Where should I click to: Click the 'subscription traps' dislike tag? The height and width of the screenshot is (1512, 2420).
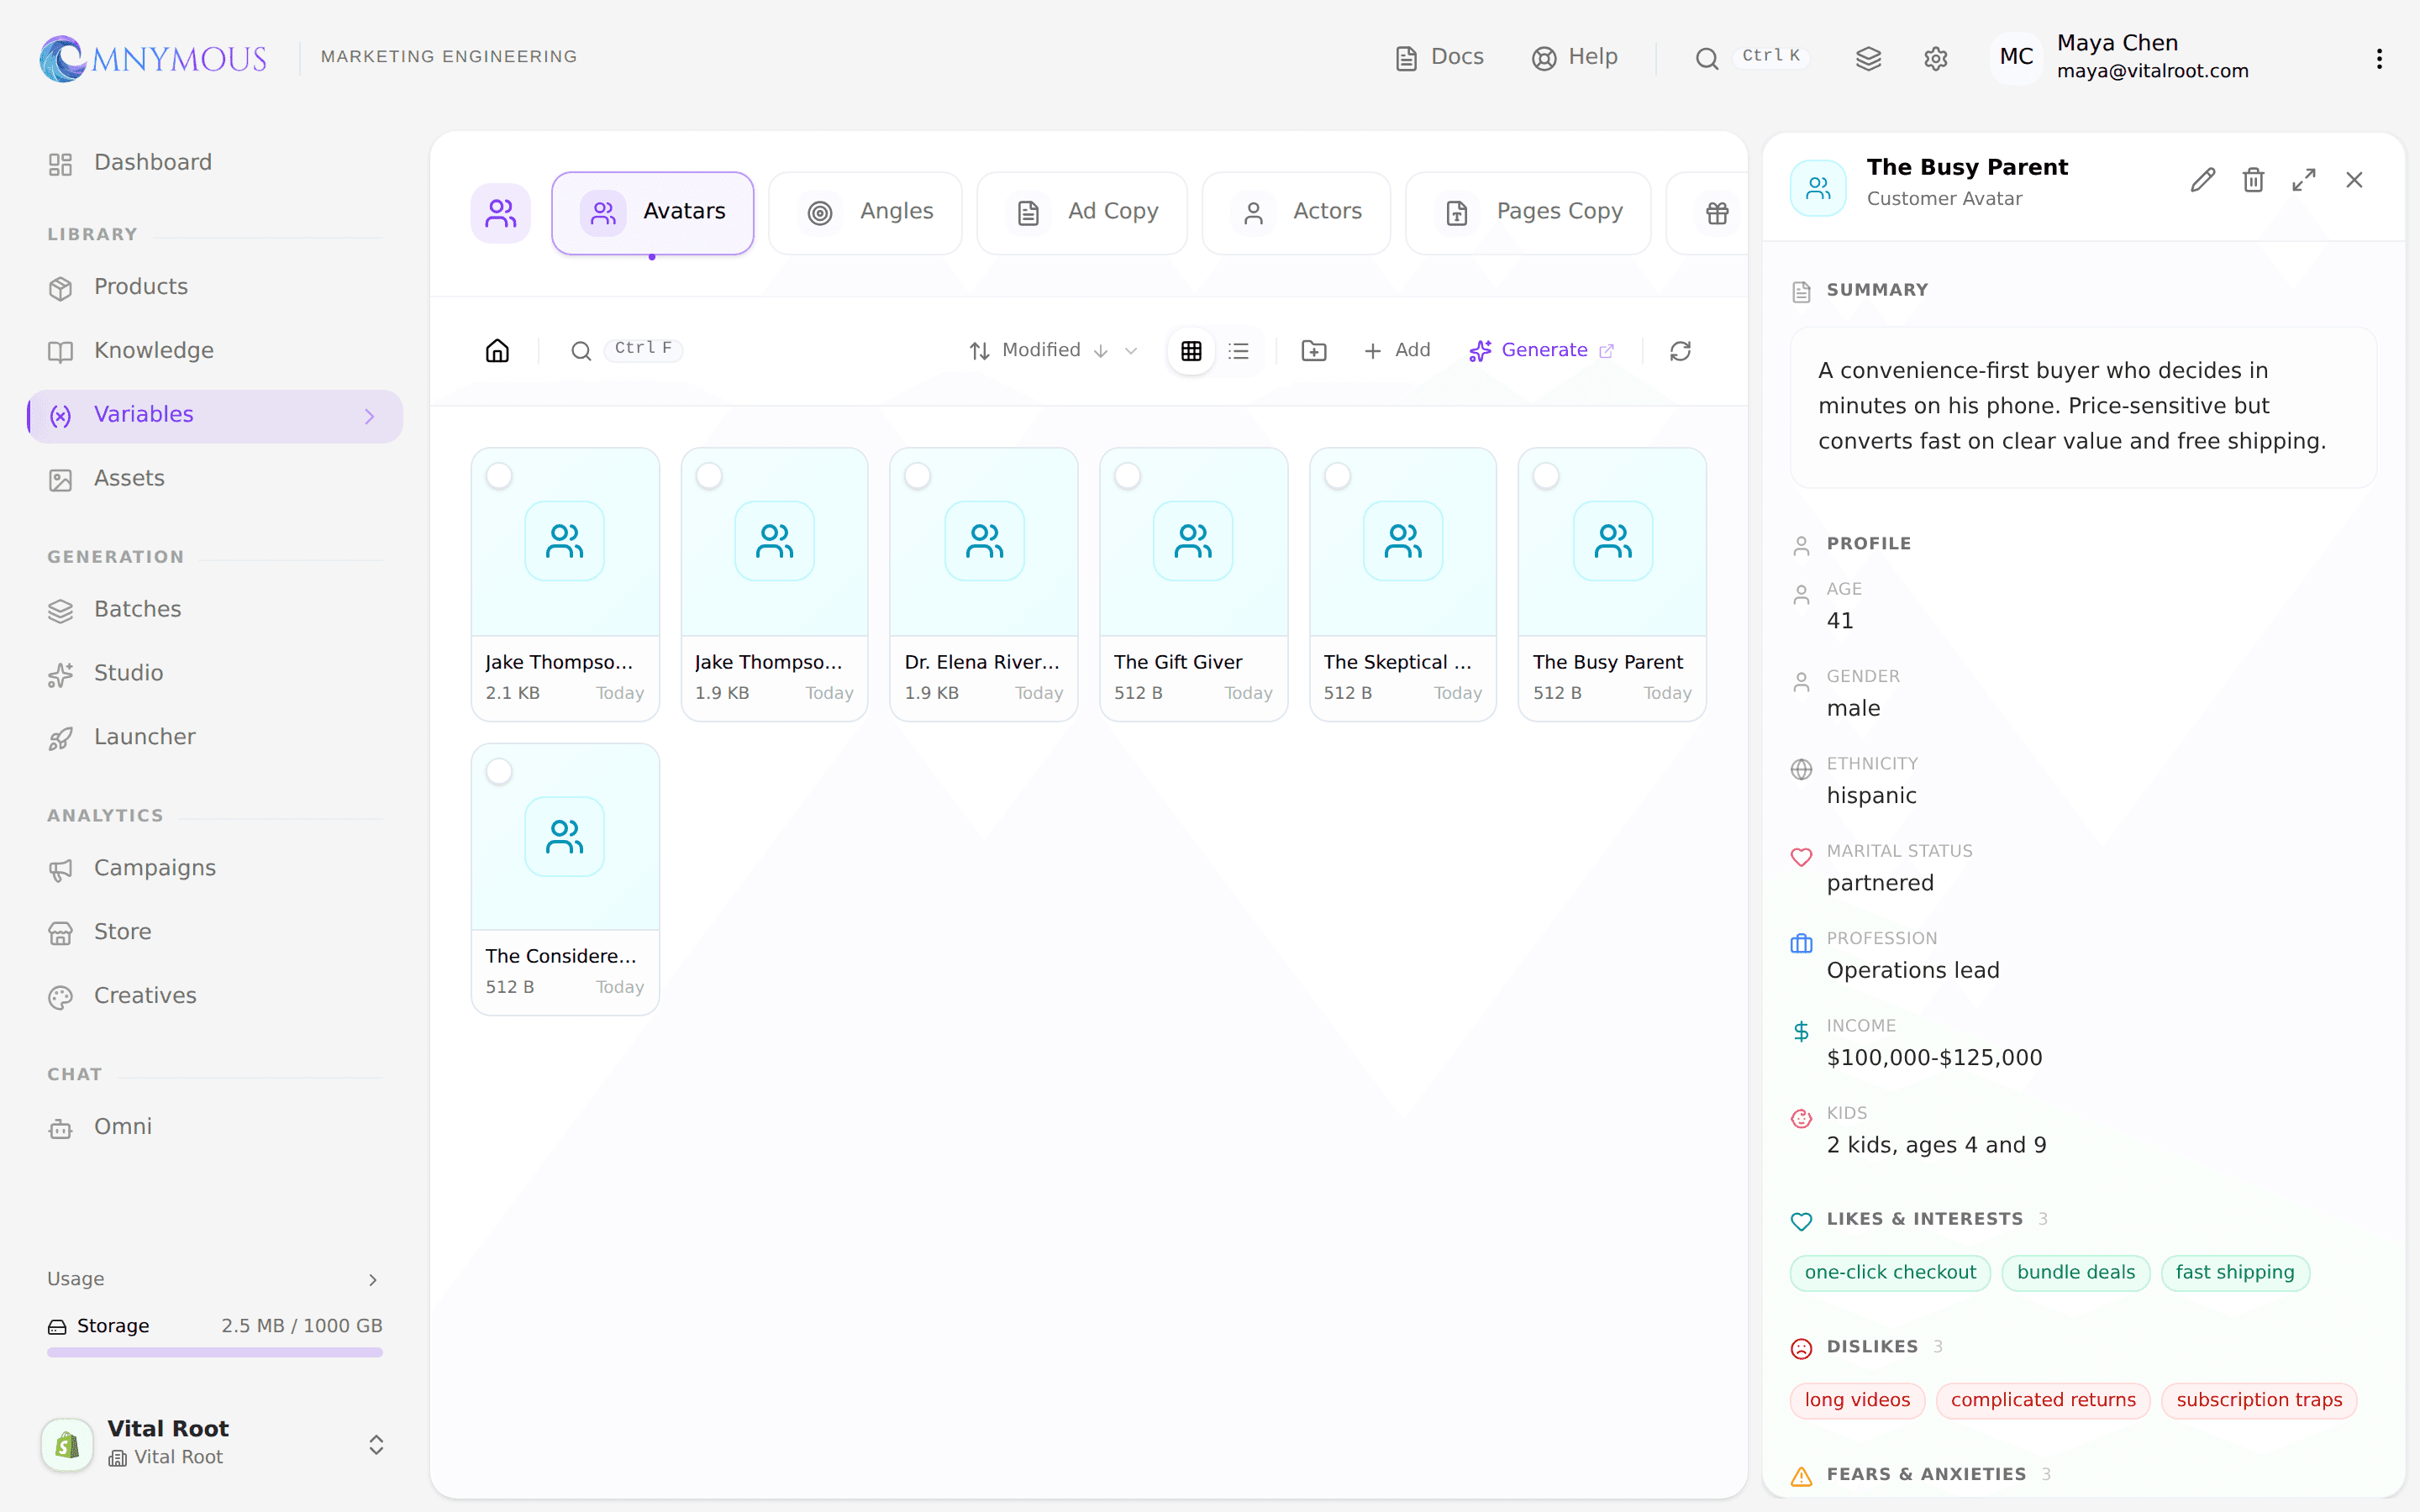[2259, 1401]
